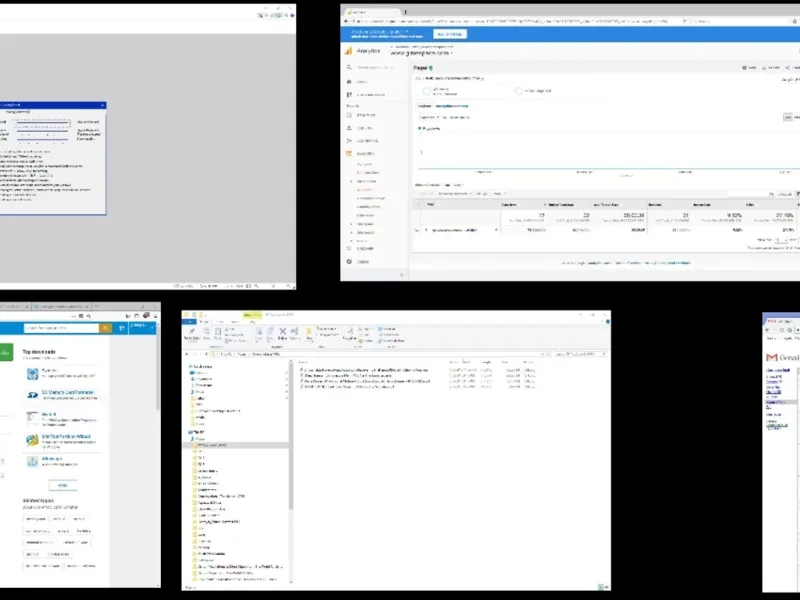The image size is (800, 600).
Task: Click the Export button in the Analytics report header
Action: coord(771,68)
